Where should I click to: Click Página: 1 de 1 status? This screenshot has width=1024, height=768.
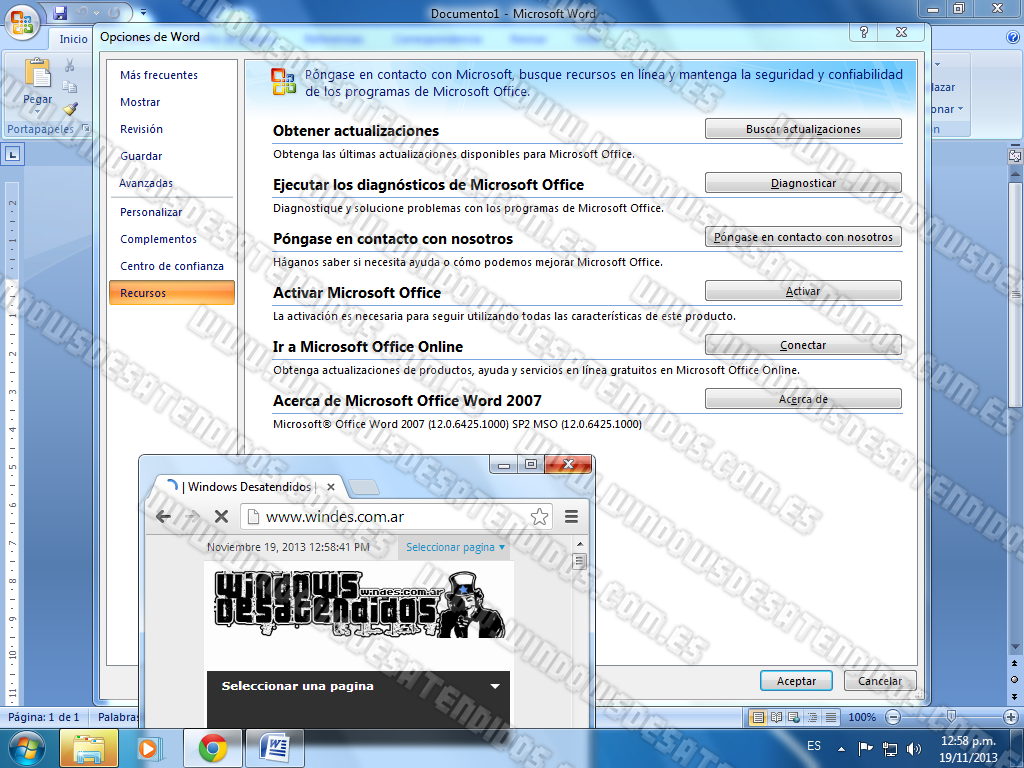pos(44,717)
